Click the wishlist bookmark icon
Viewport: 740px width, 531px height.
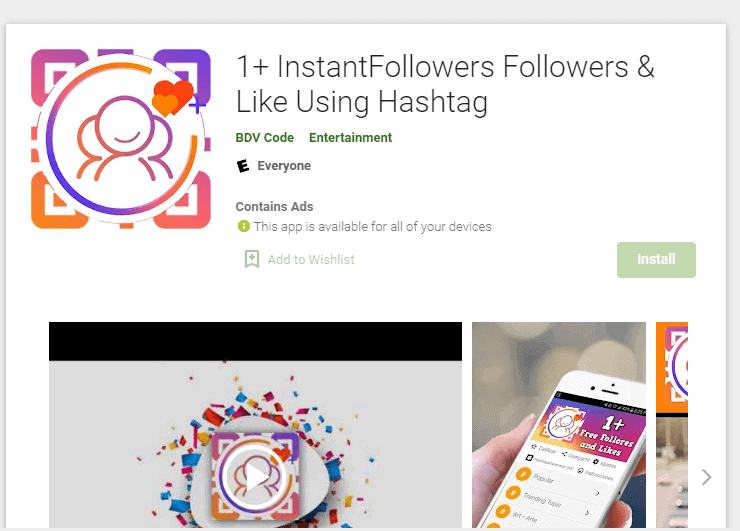pyautogui.click(x=252, y=259)
